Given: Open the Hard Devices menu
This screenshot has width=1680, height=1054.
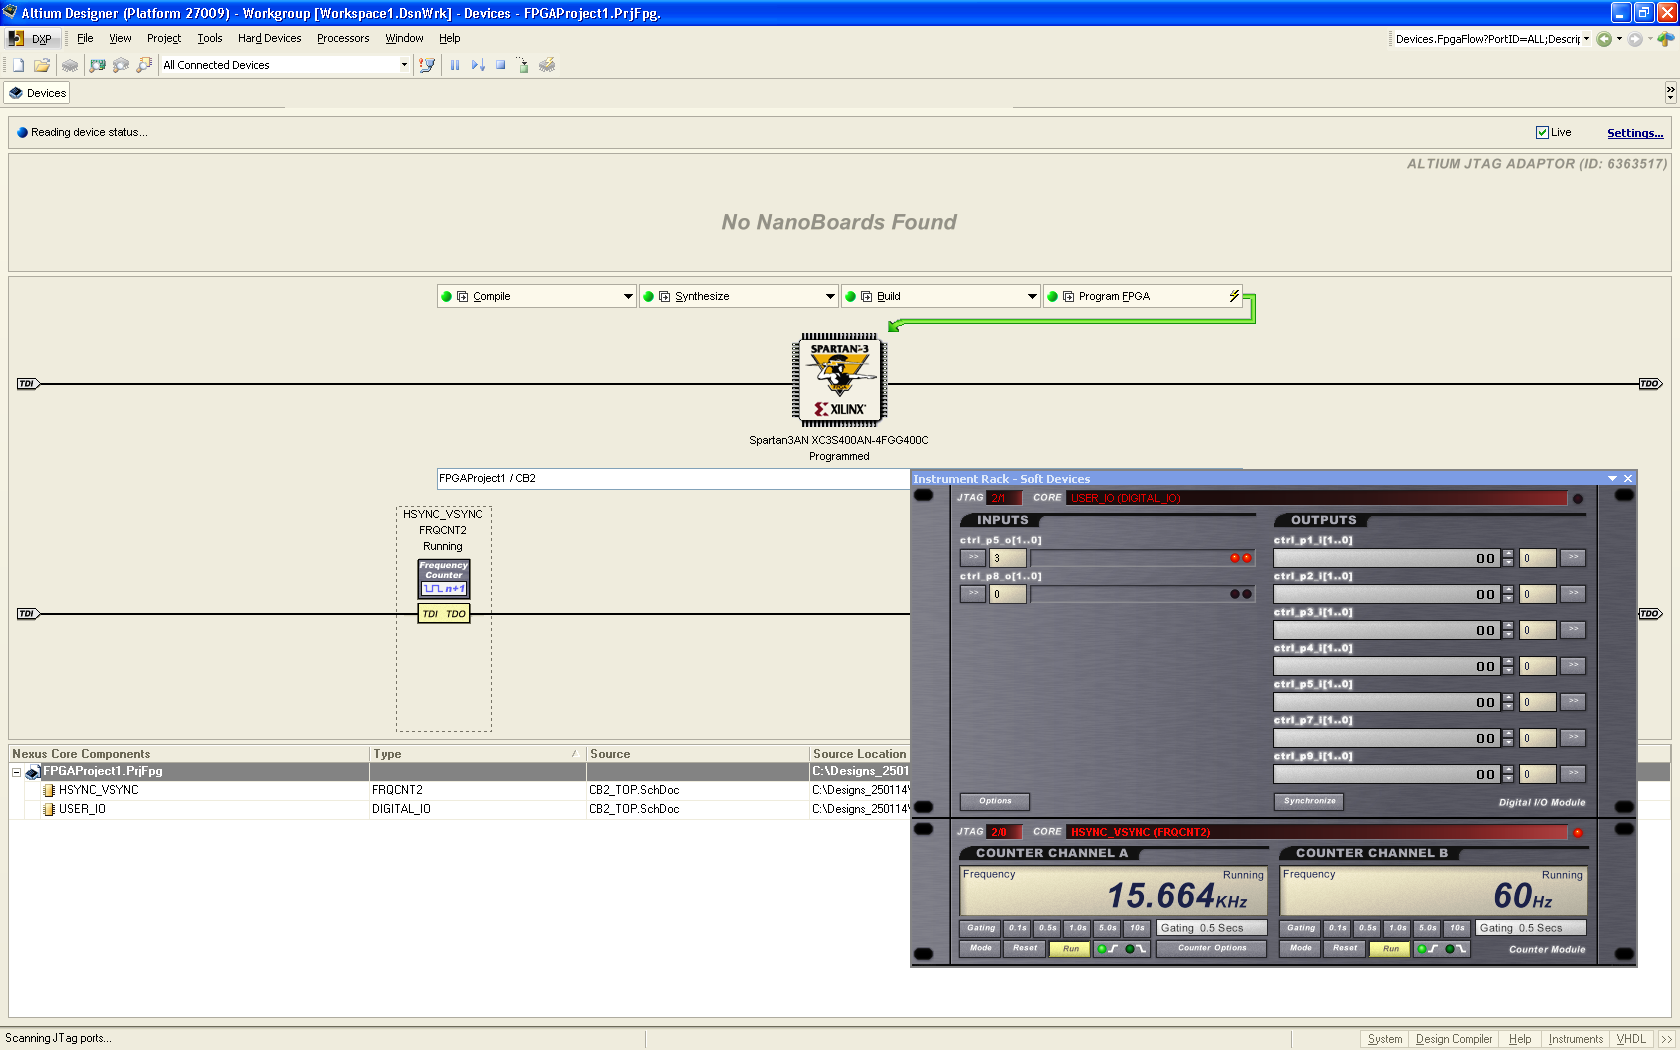Looking at the screenshot, I should pos(269,38).
